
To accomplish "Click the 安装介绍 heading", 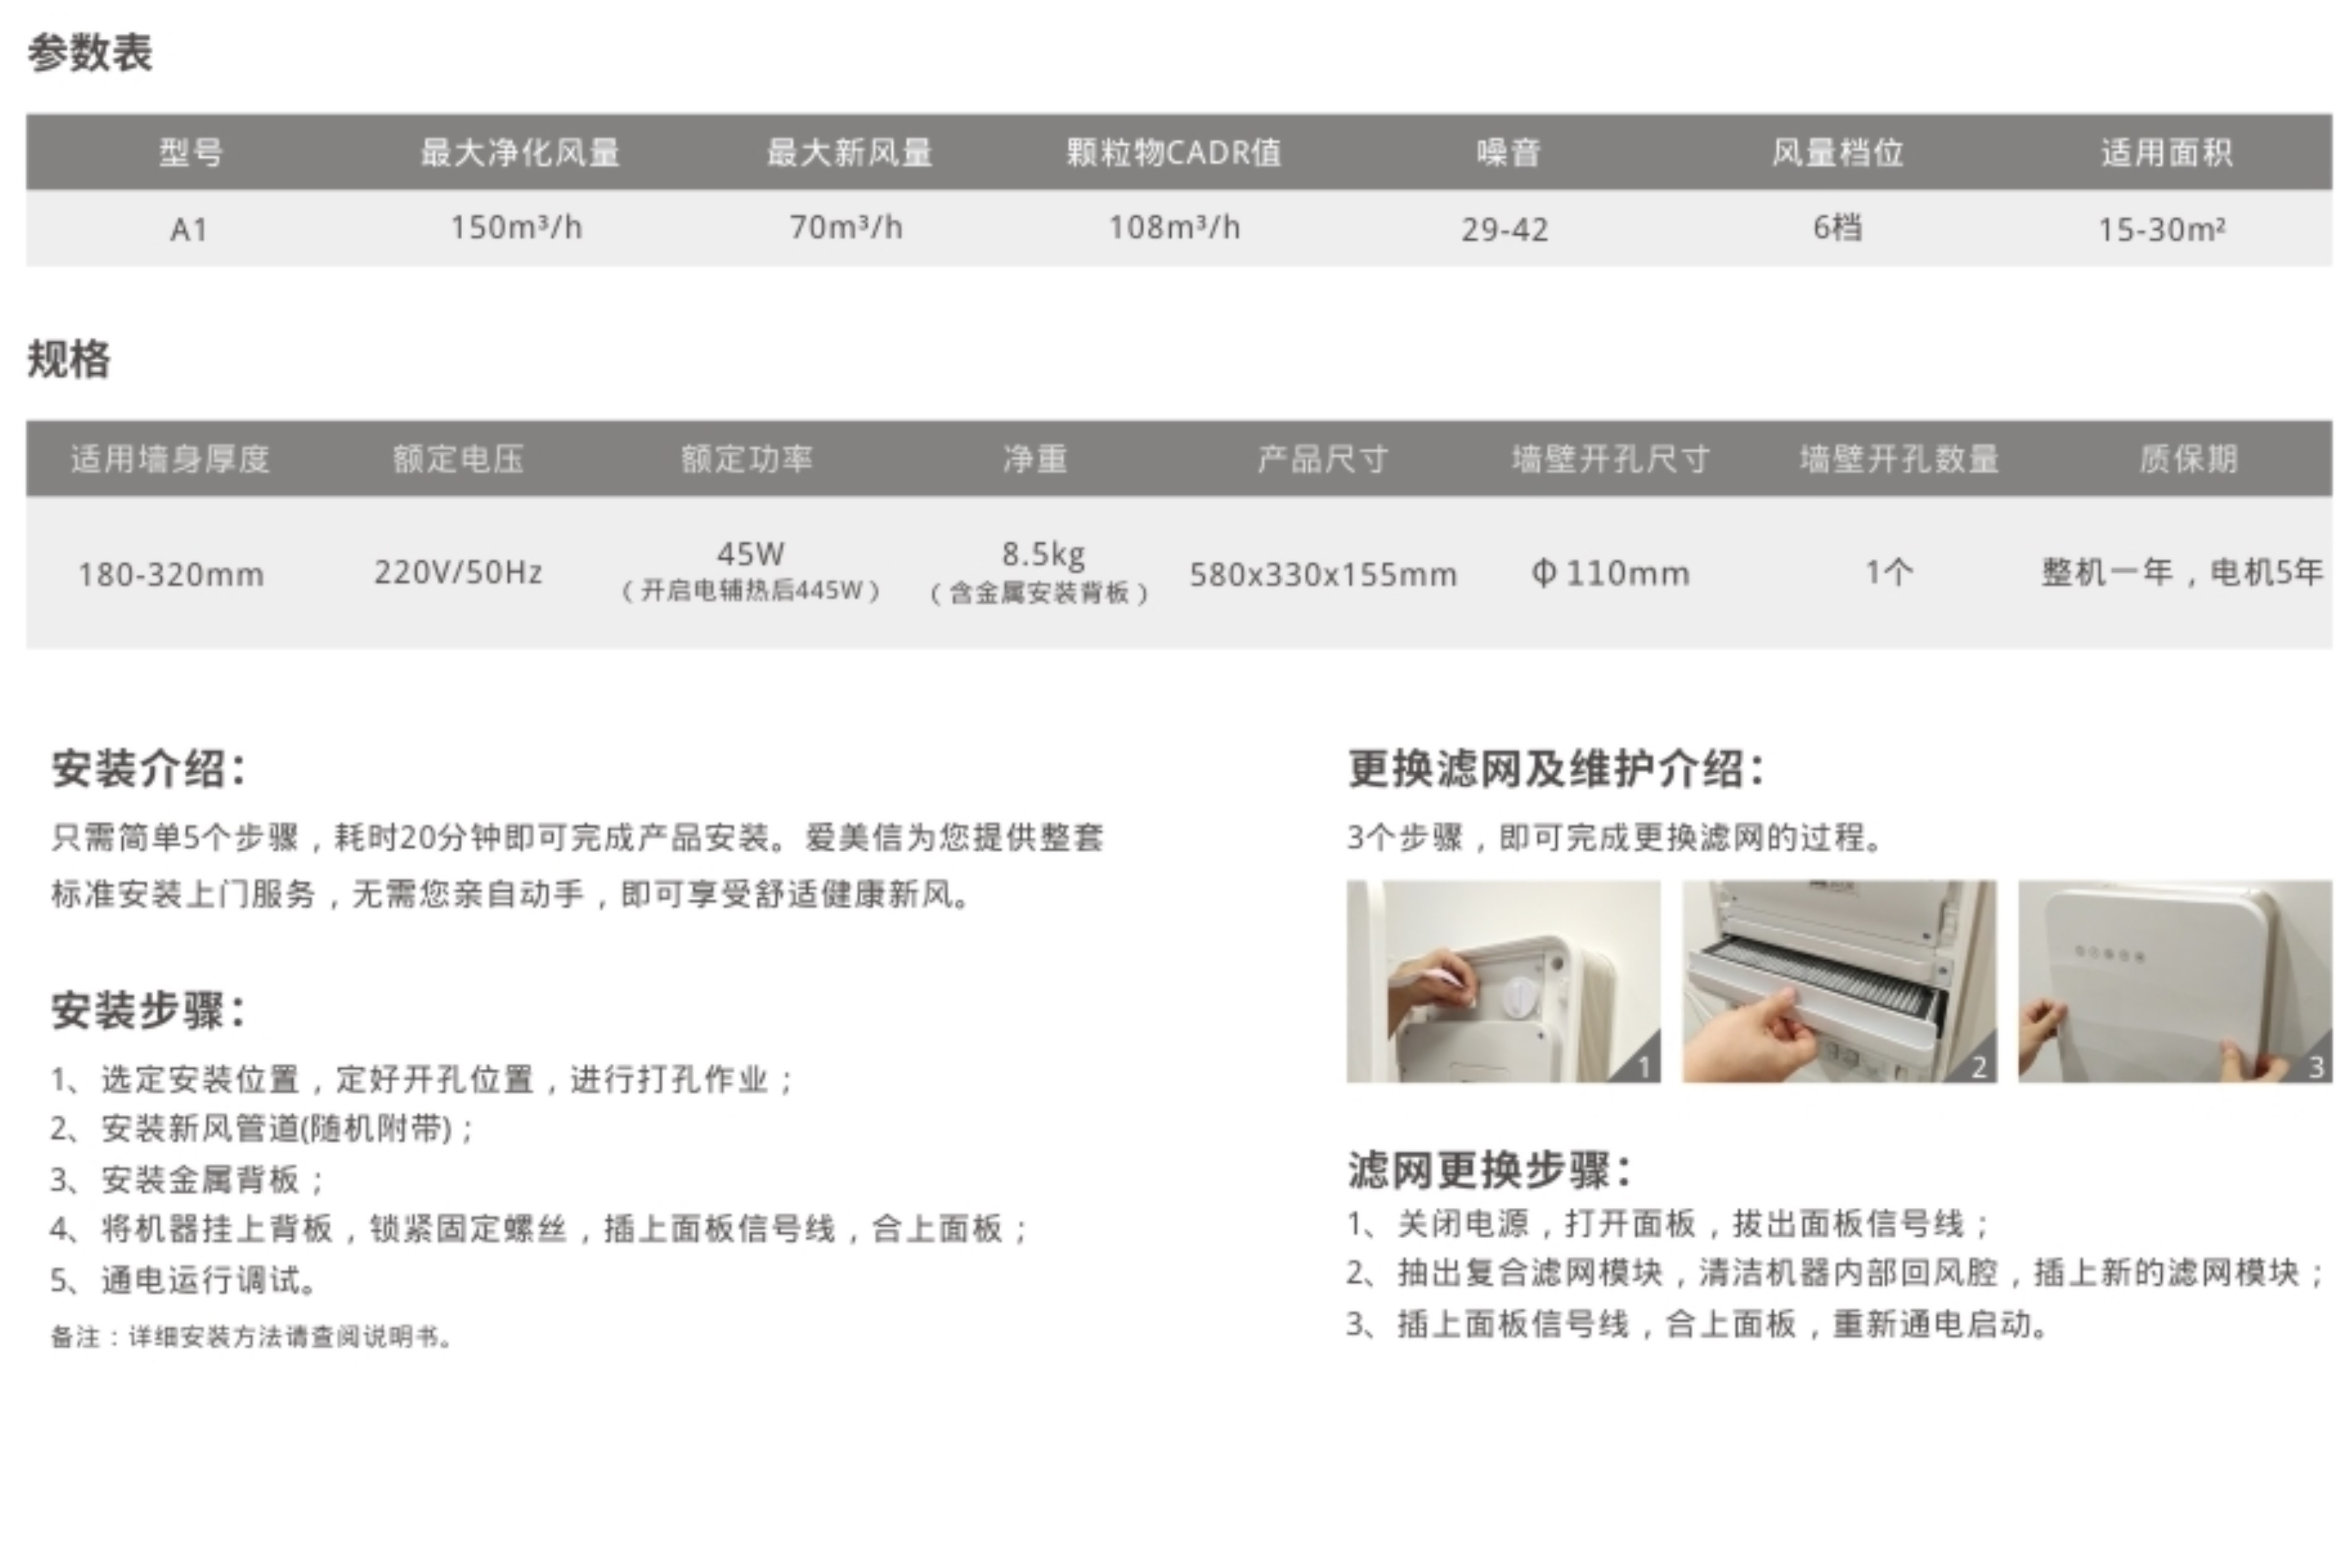I will click(149, 769).
